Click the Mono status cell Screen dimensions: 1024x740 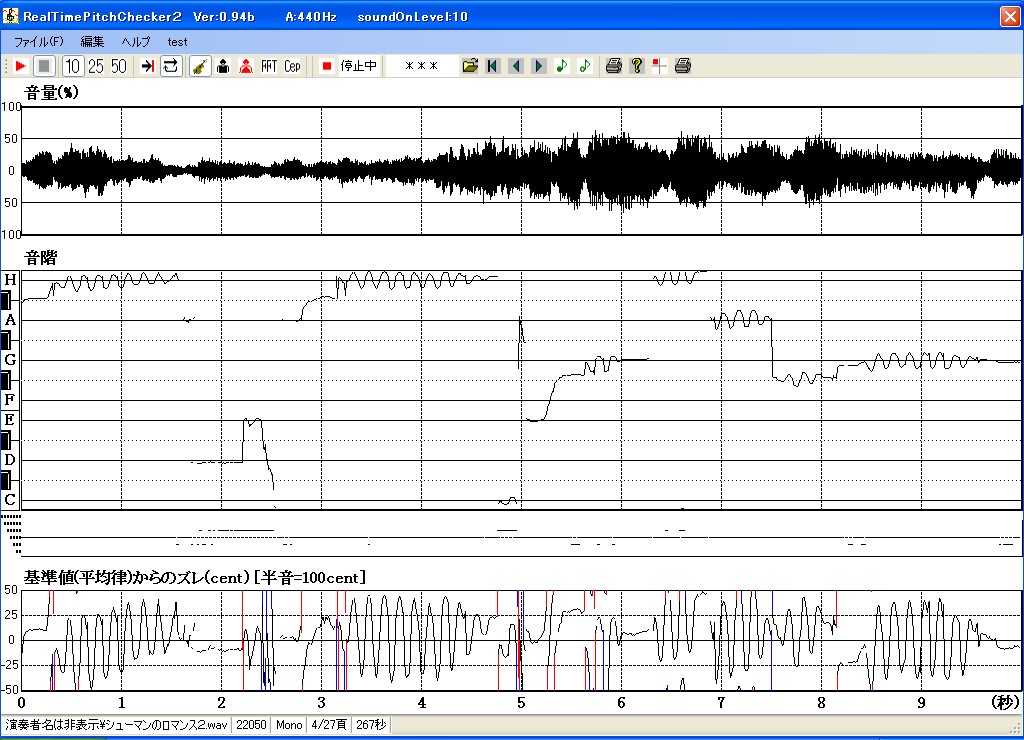coord(289,725)
